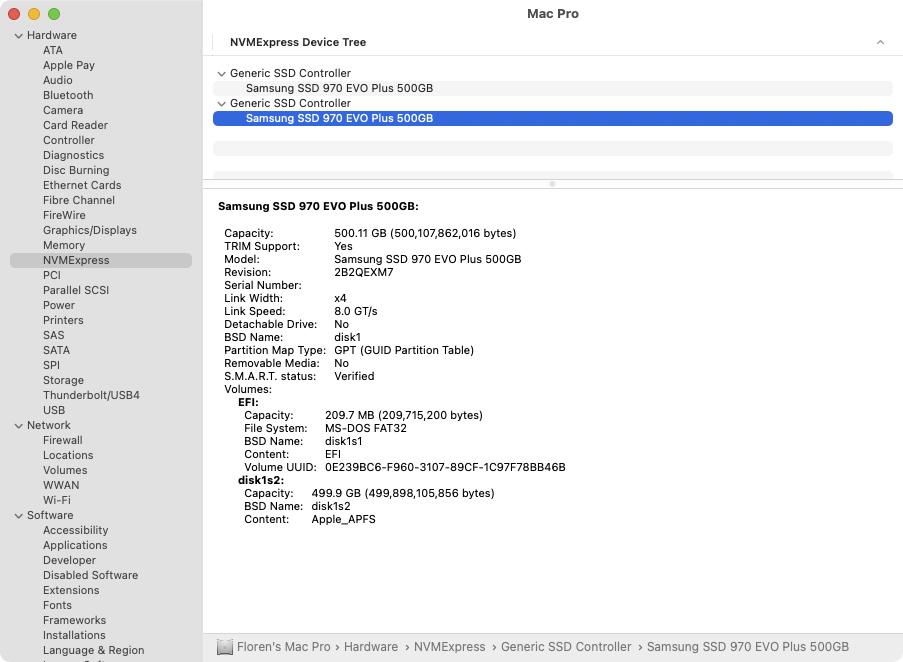
Task: Select SAS in the sidebar
Action: (x=54, y=335)
